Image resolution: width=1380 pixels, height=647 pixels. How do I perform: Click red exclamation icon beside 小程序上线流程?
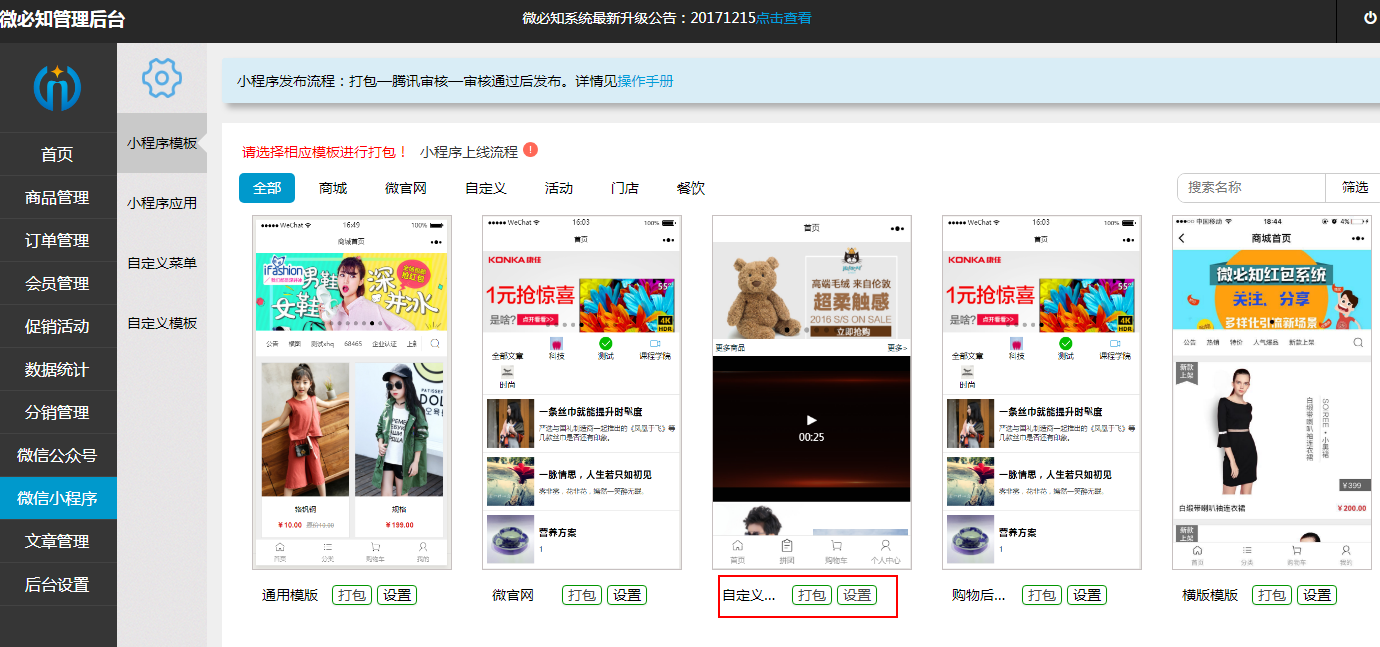pos(530,150)
